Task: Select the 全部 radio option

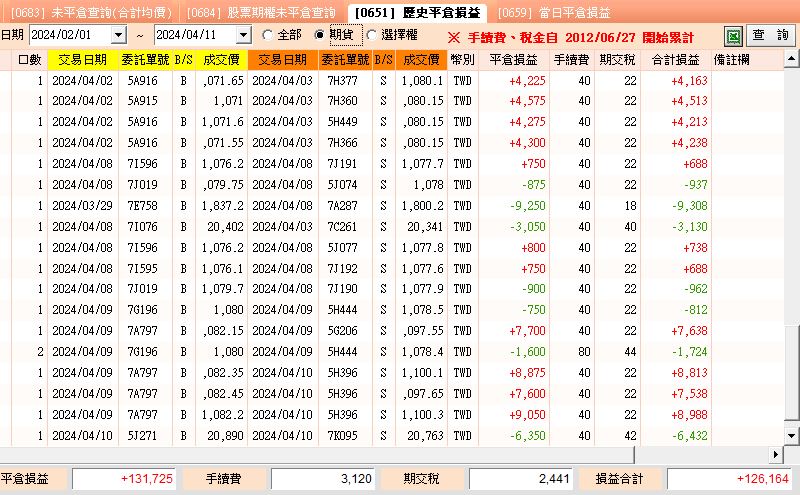Action: coord(267,36)
